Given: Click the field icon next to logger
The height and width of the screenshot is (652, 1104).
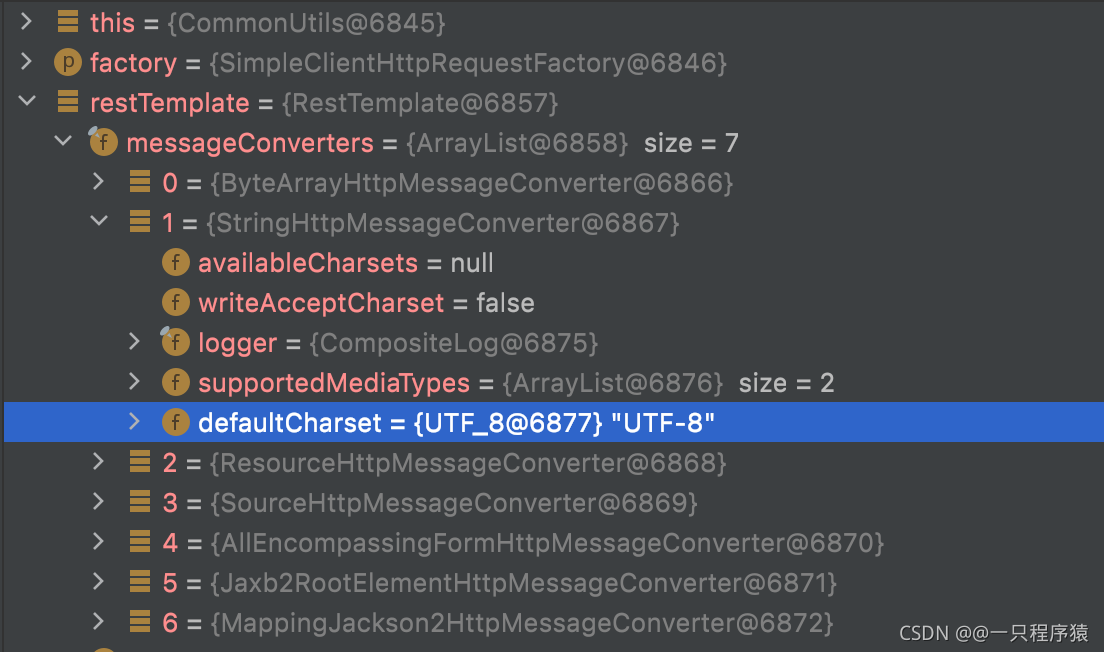Looking at the screenshot, I should tap(176, 342).
